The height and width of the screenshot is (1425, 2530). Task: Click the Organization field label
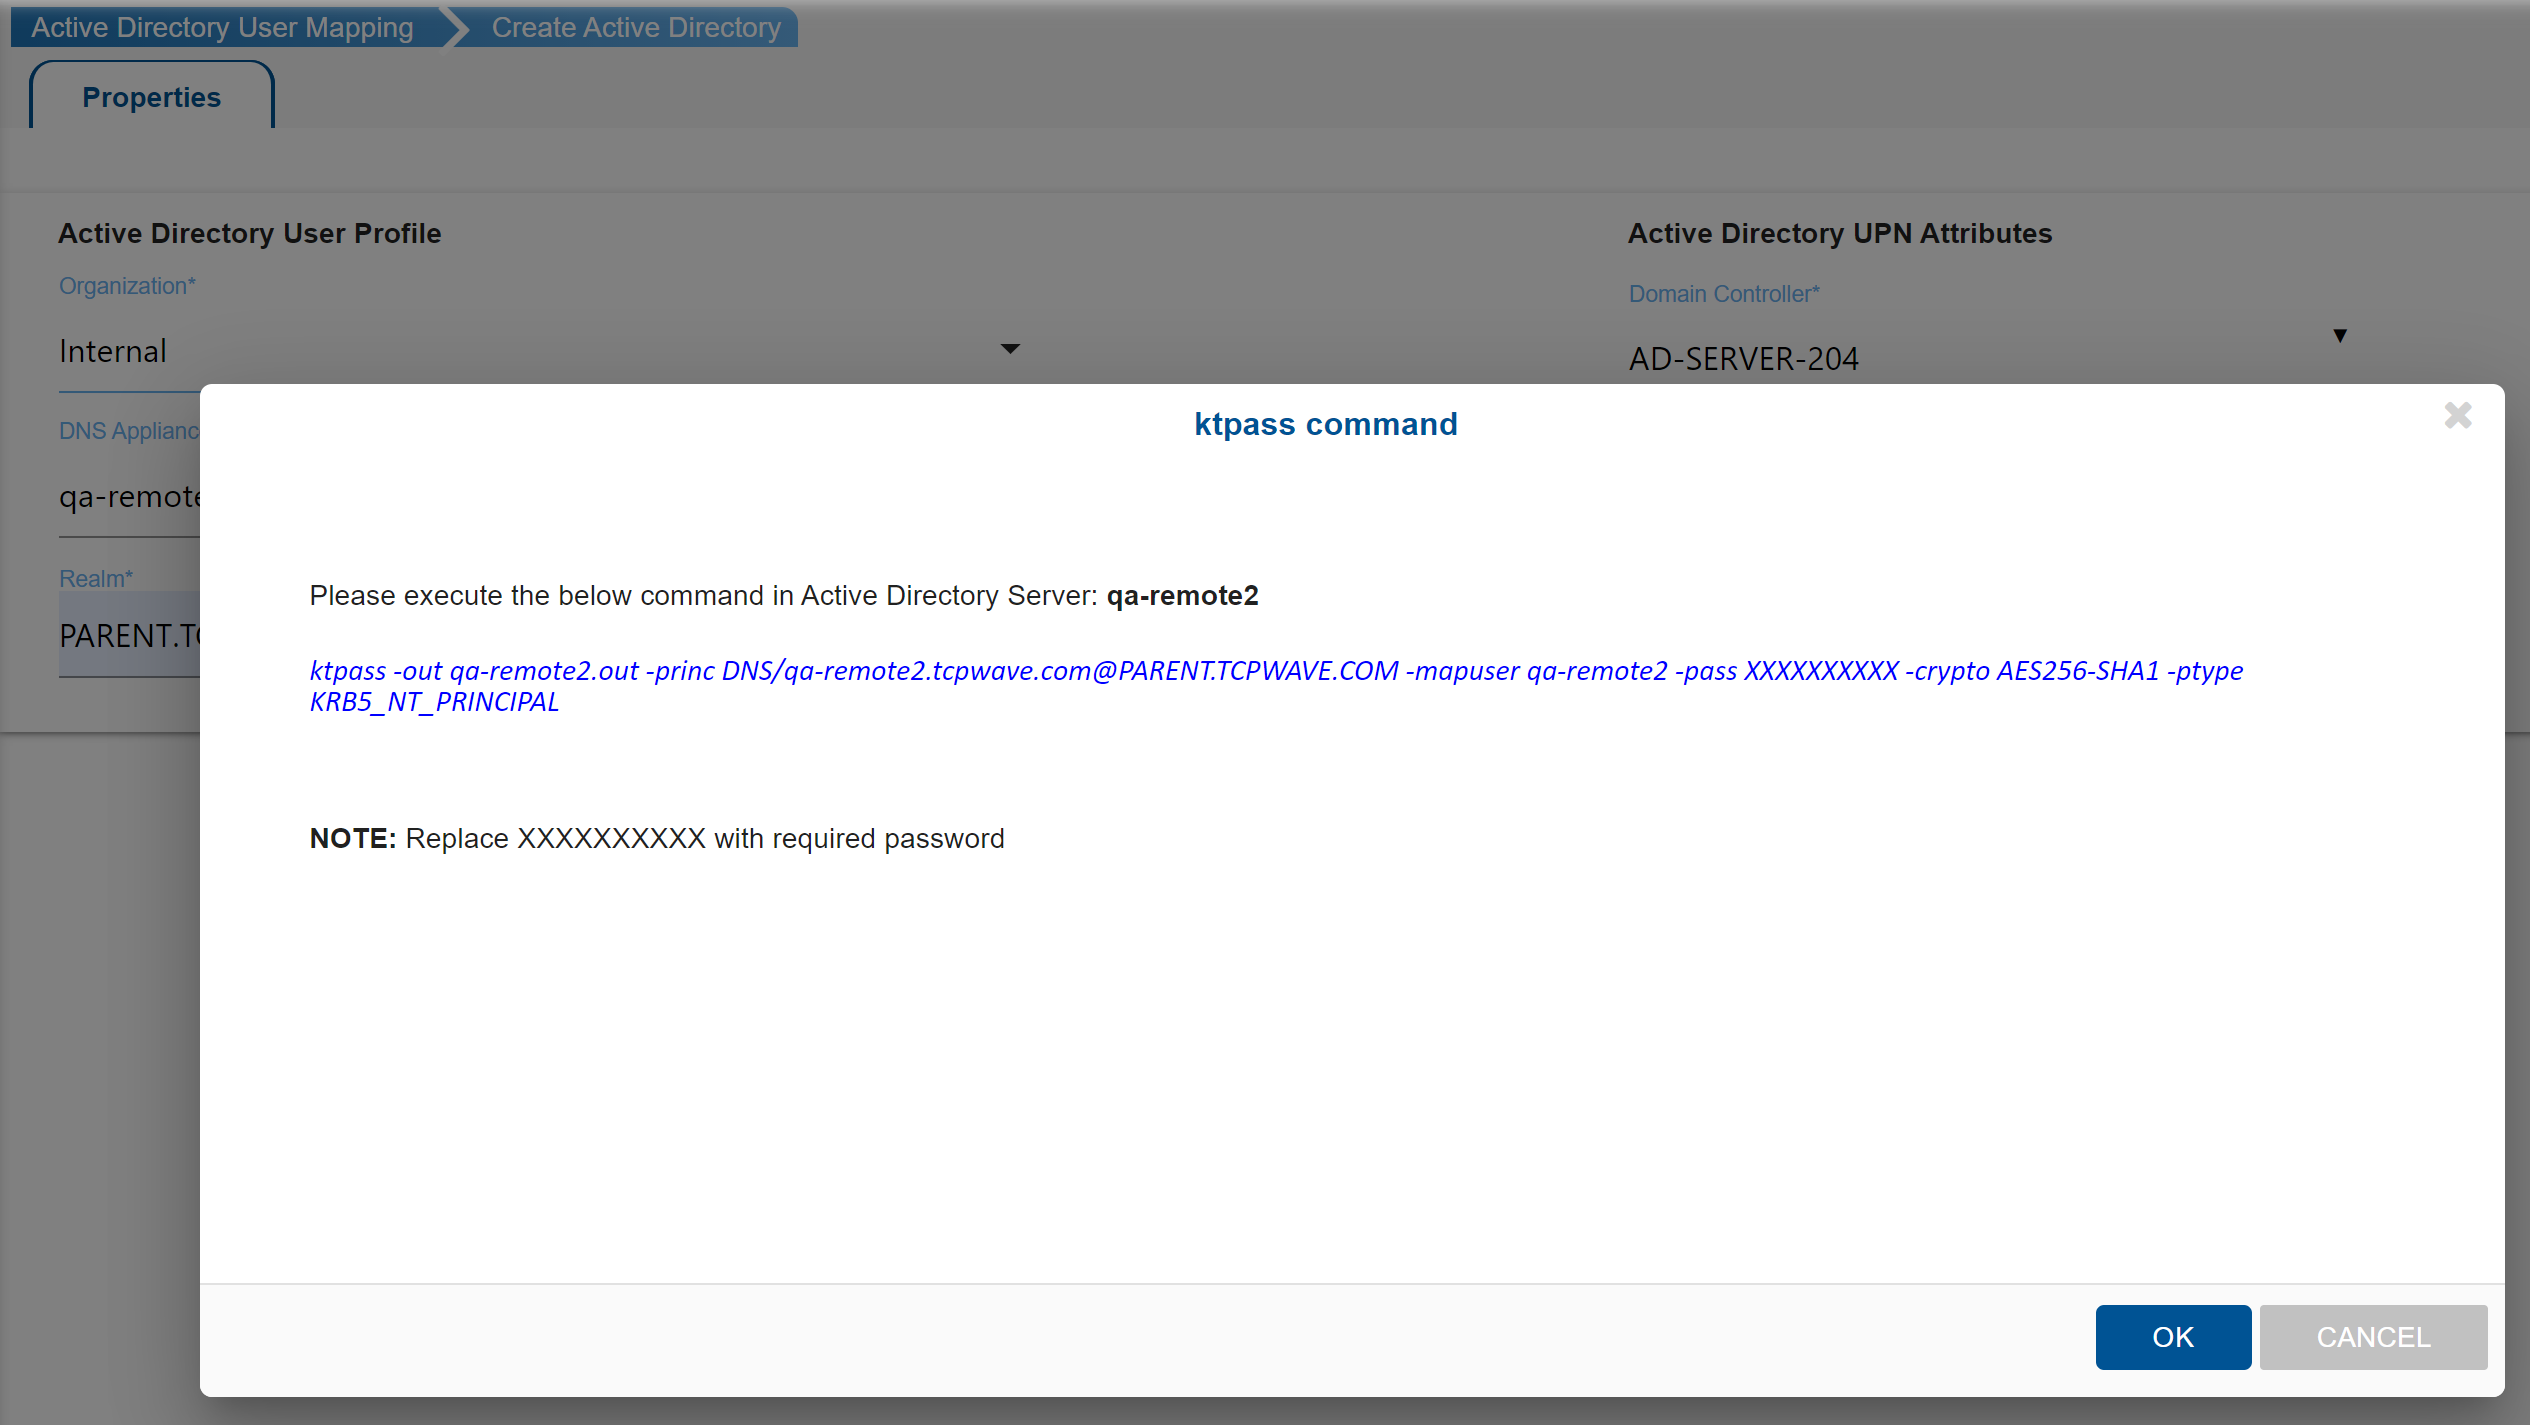coord(127,286)
